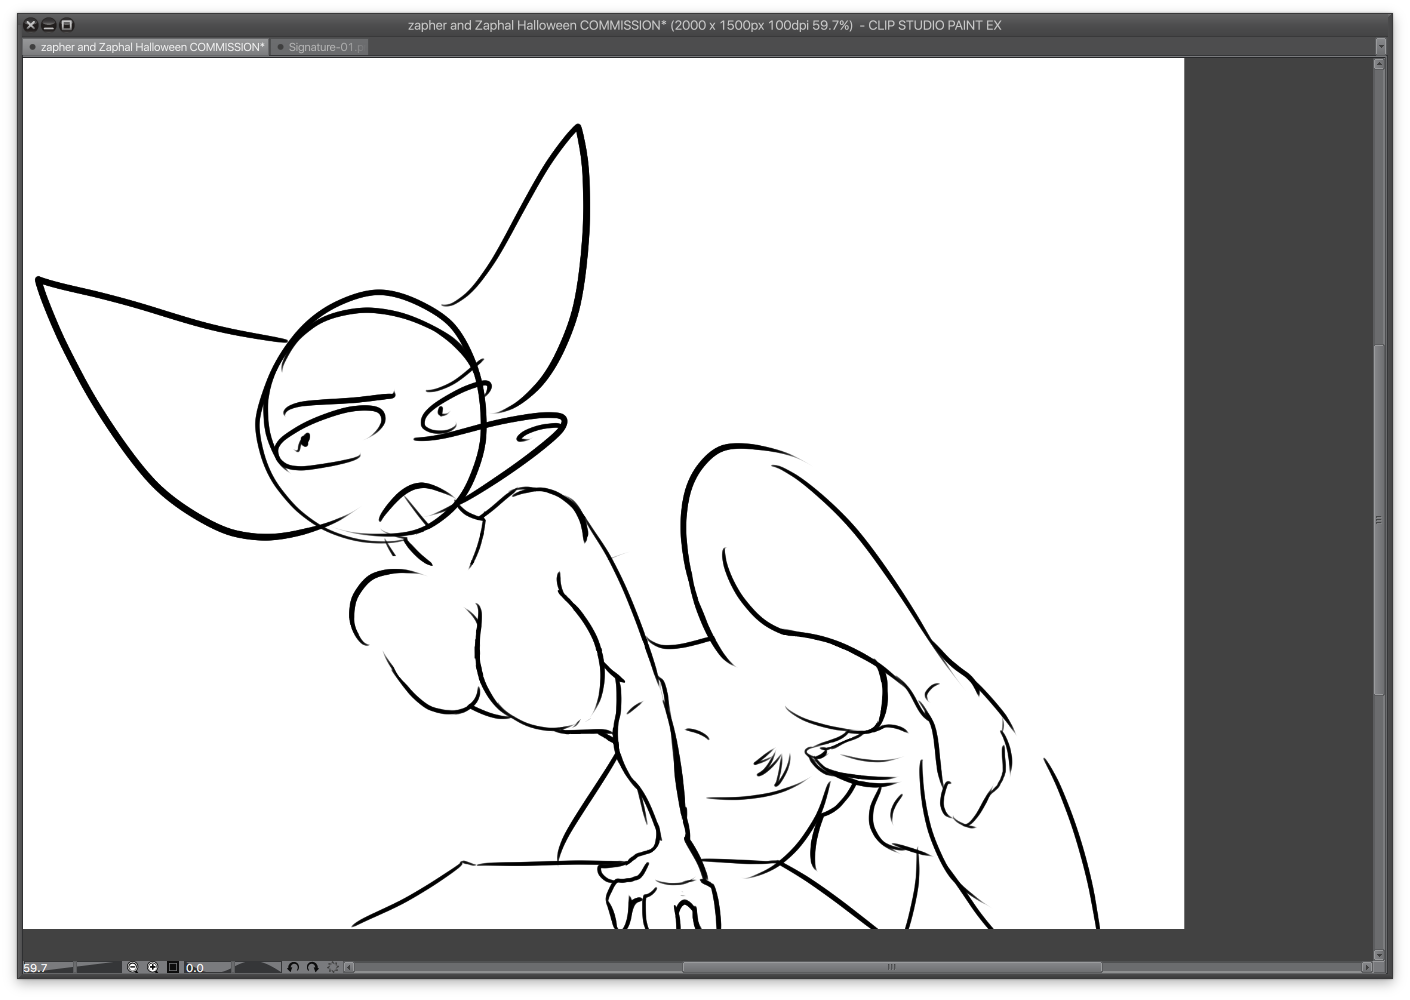Click the vertical scrollbar thumb
This screenshot has width=1410, height=1000.
tap(1380, 520)
